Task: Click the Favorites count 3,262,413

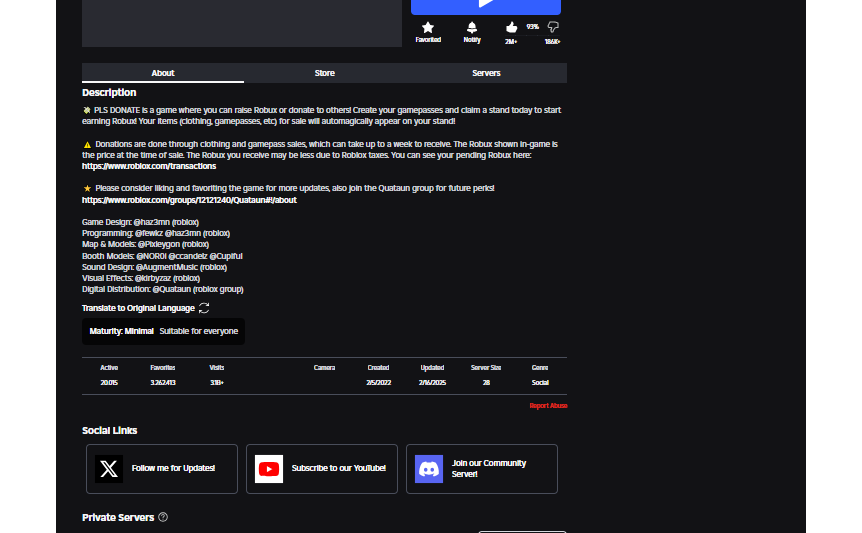Action: click(x=163, y=382)
